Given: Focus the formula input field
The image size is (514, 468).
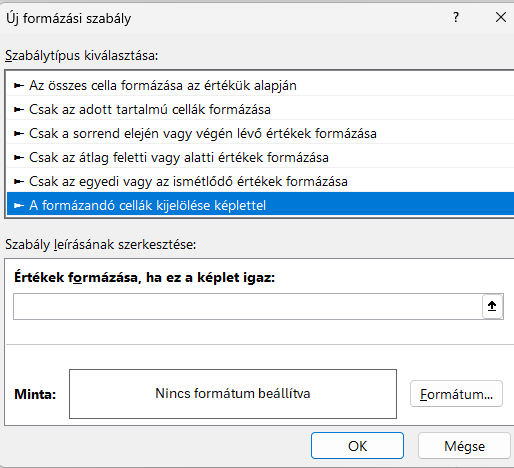Looking at the screenshot, I should coord(248,306).
